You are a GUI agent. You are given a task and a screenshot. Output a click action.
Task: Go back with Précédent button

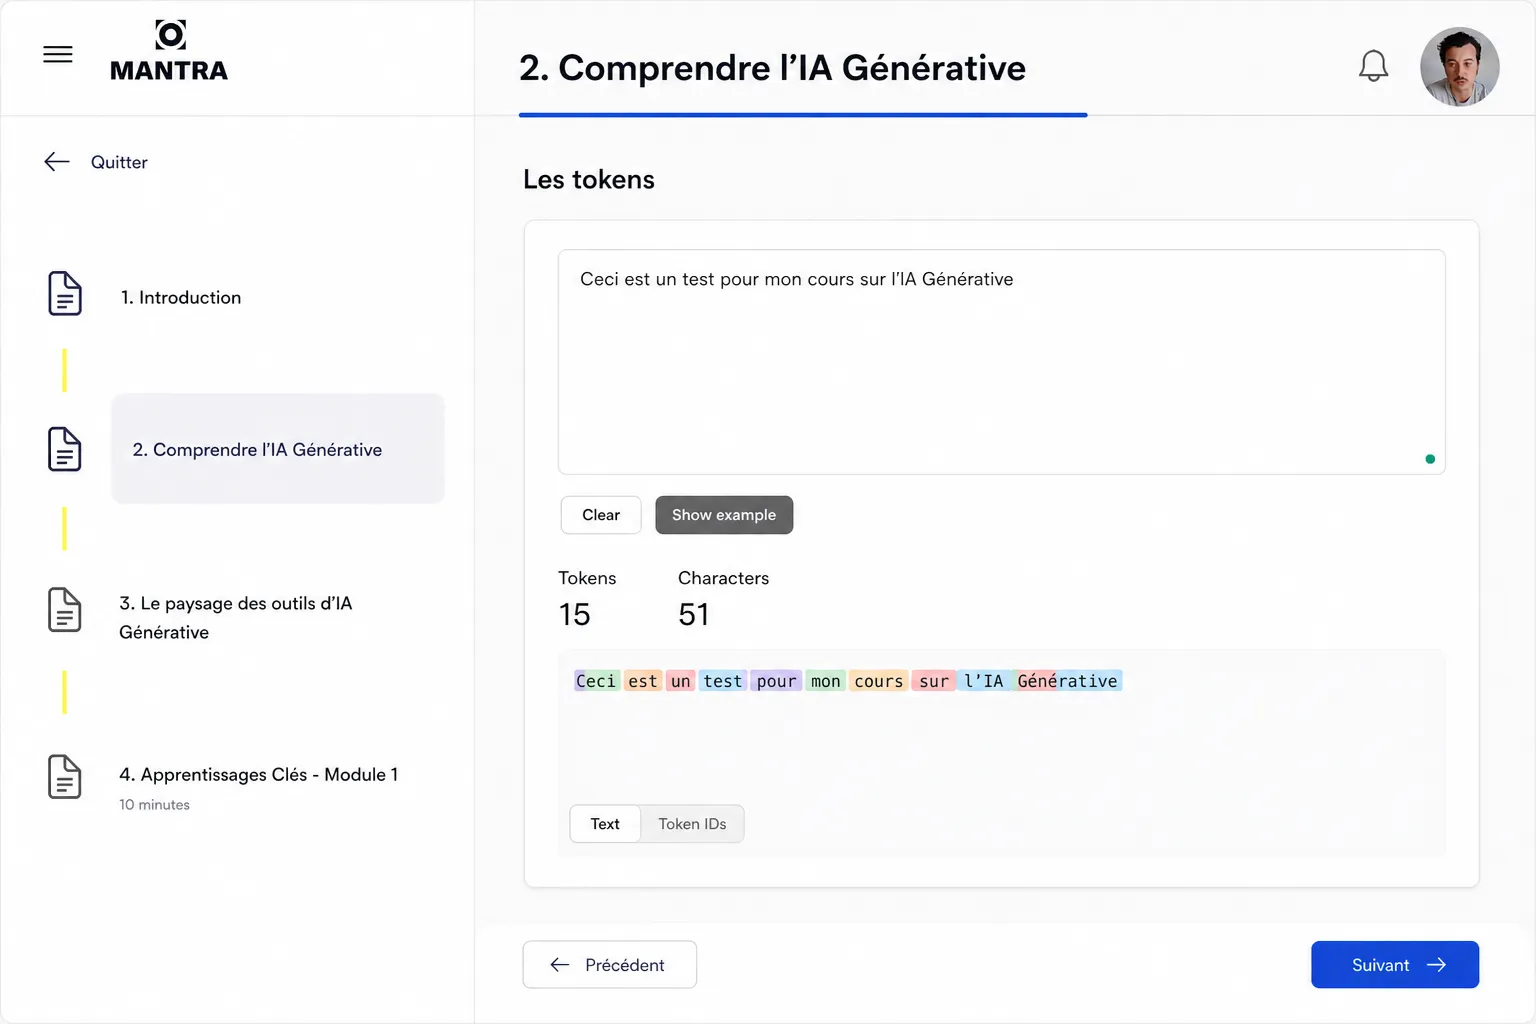point(610,965)
